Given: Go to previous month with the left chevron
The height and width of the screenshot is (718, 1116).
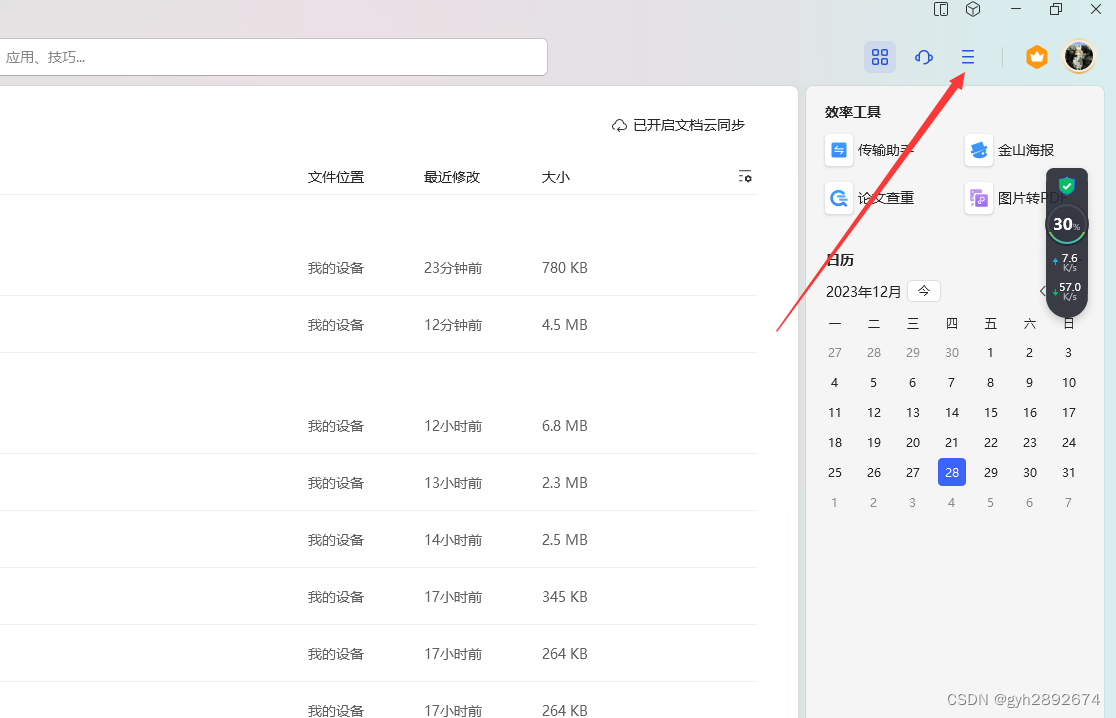Looking at the screenshot, I should tap(1044, 290).
